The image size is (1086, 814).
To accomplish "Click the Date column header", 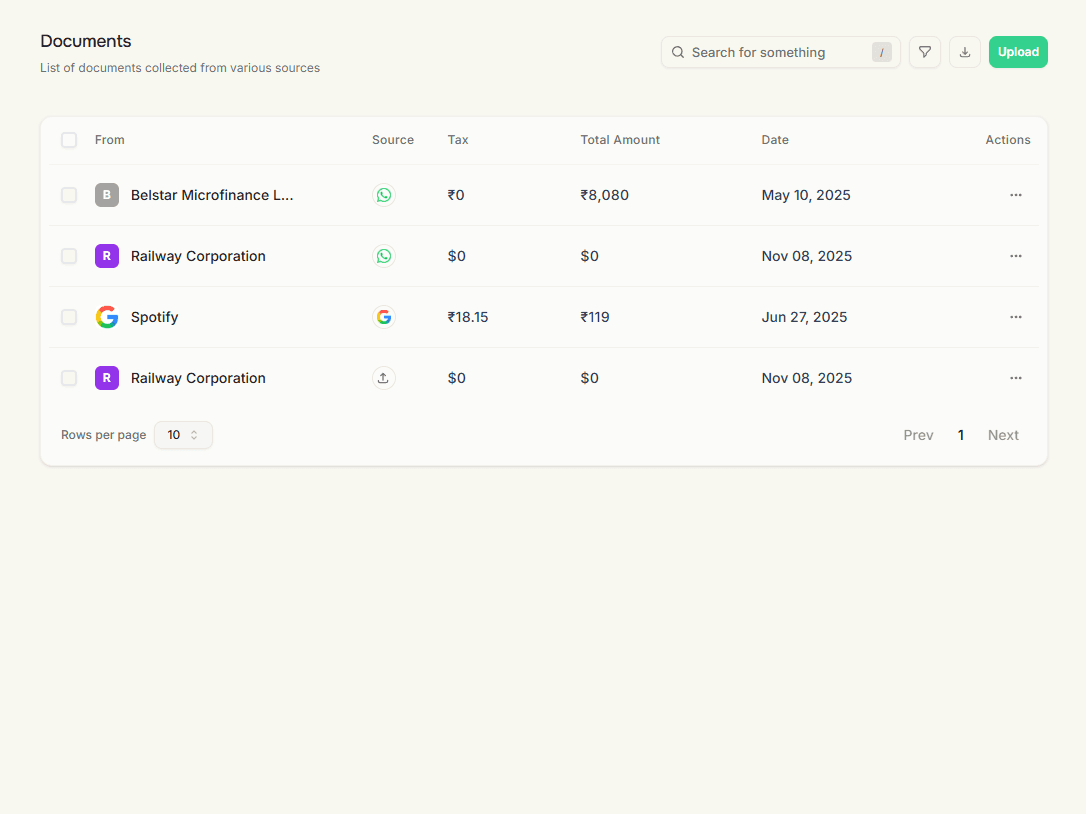I will coord(775,140).
